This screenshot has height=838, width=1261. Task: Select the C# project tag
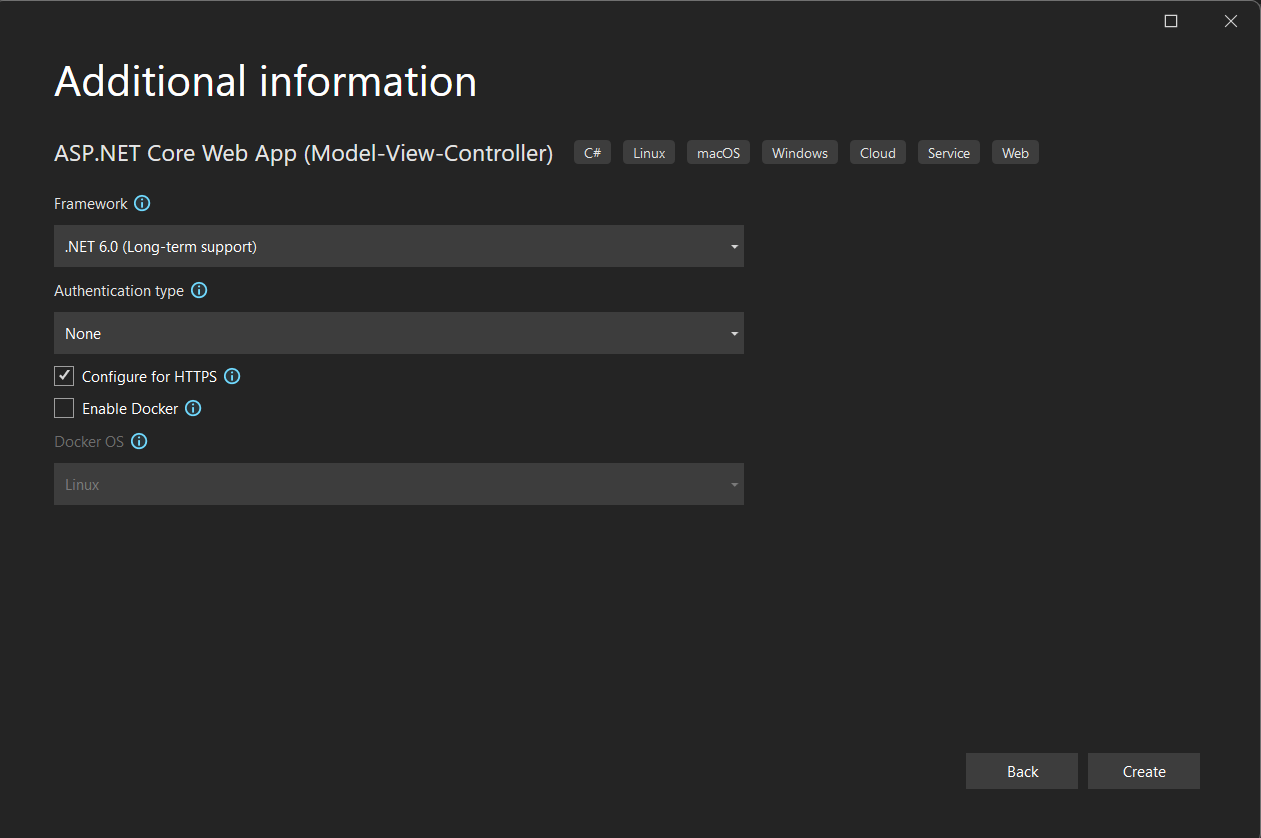(591, 152)
